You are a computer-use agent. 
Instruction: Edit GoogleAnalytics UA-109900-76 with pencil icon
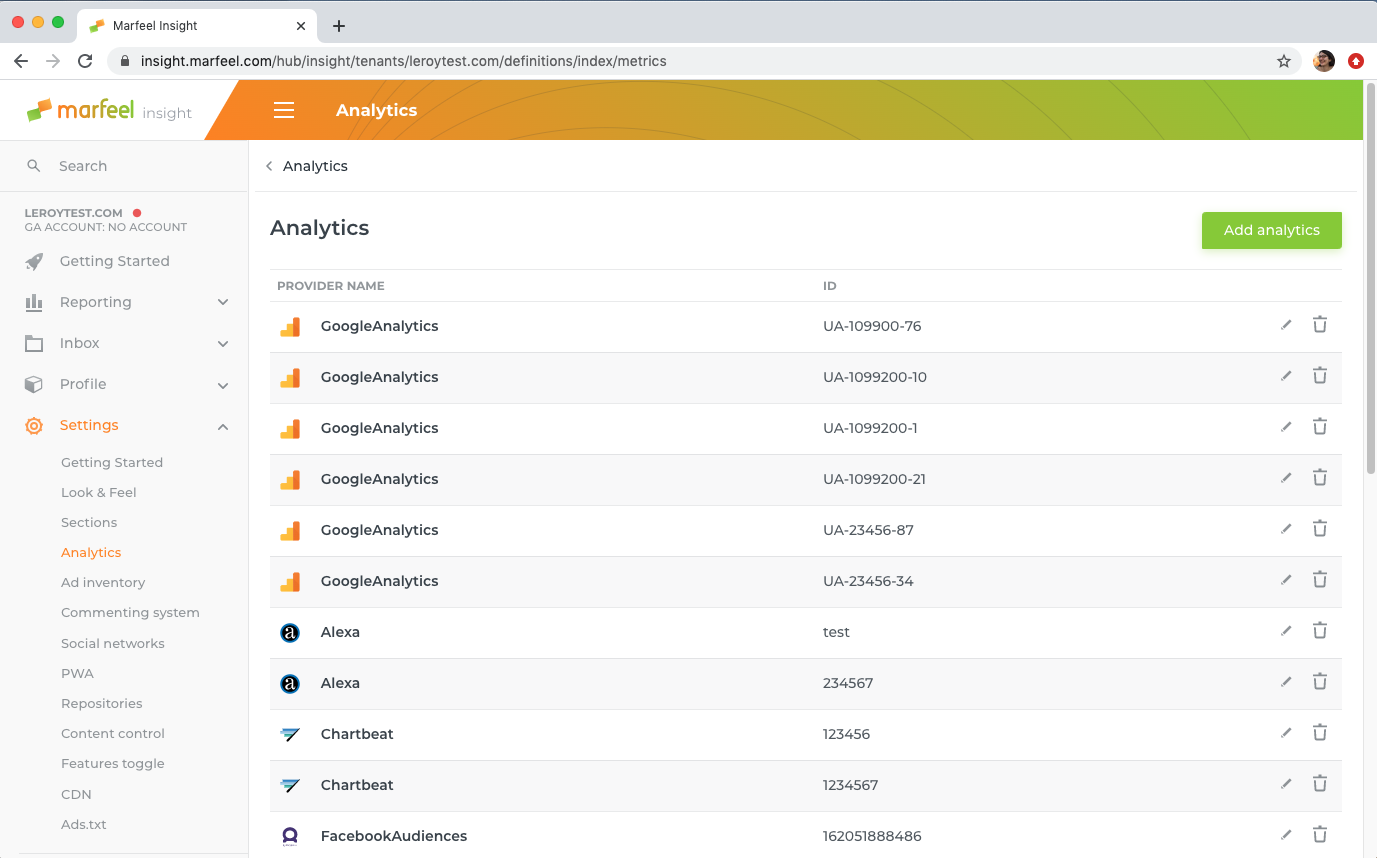(x=1286, y=325)
